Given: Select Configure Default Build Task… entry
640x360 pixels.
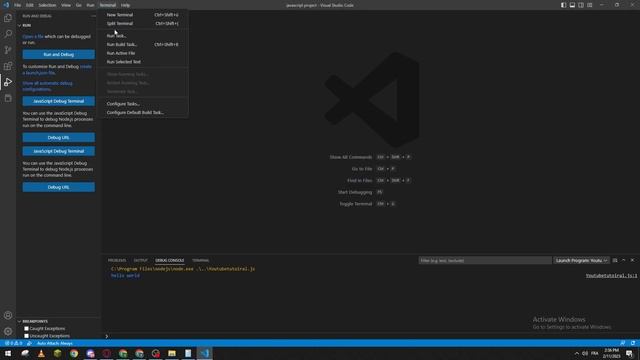Looking at the screenshot, I should click(142, 112).
